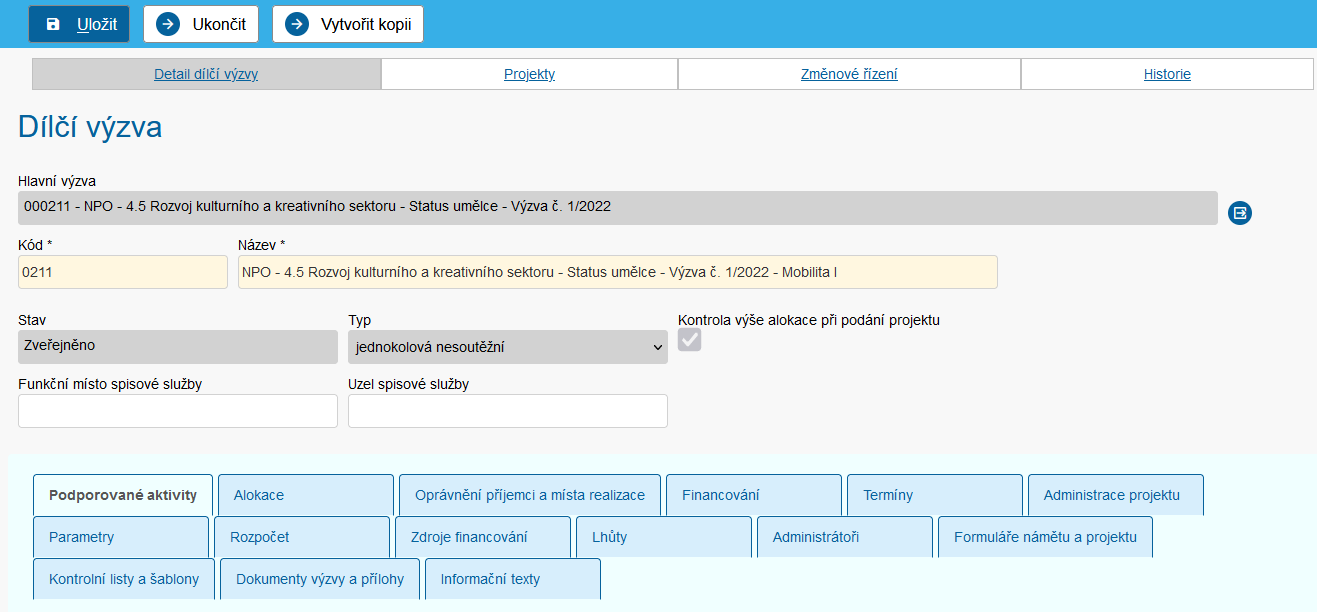Click into the Kód input field

tap(123, 272)
